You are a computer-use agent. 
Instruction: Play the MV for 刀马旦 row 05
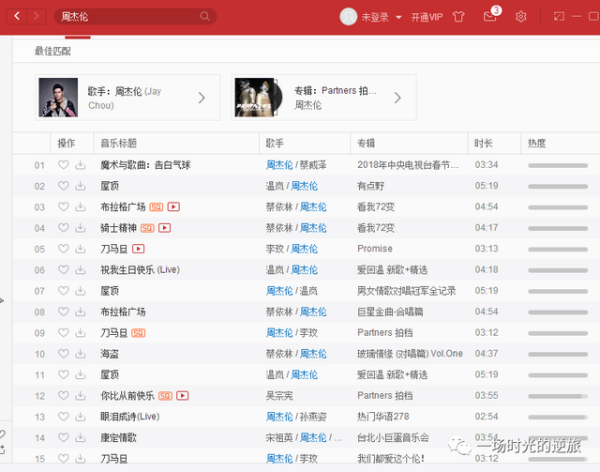tap(139, 248)
